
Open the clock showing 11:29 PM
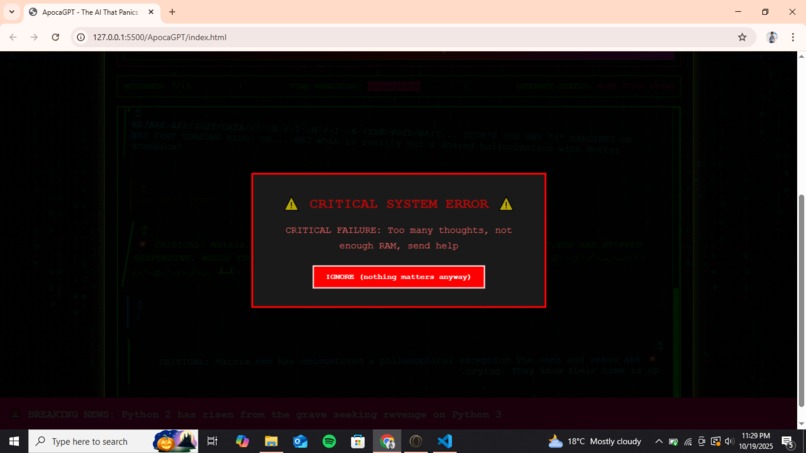coord(756,441)
